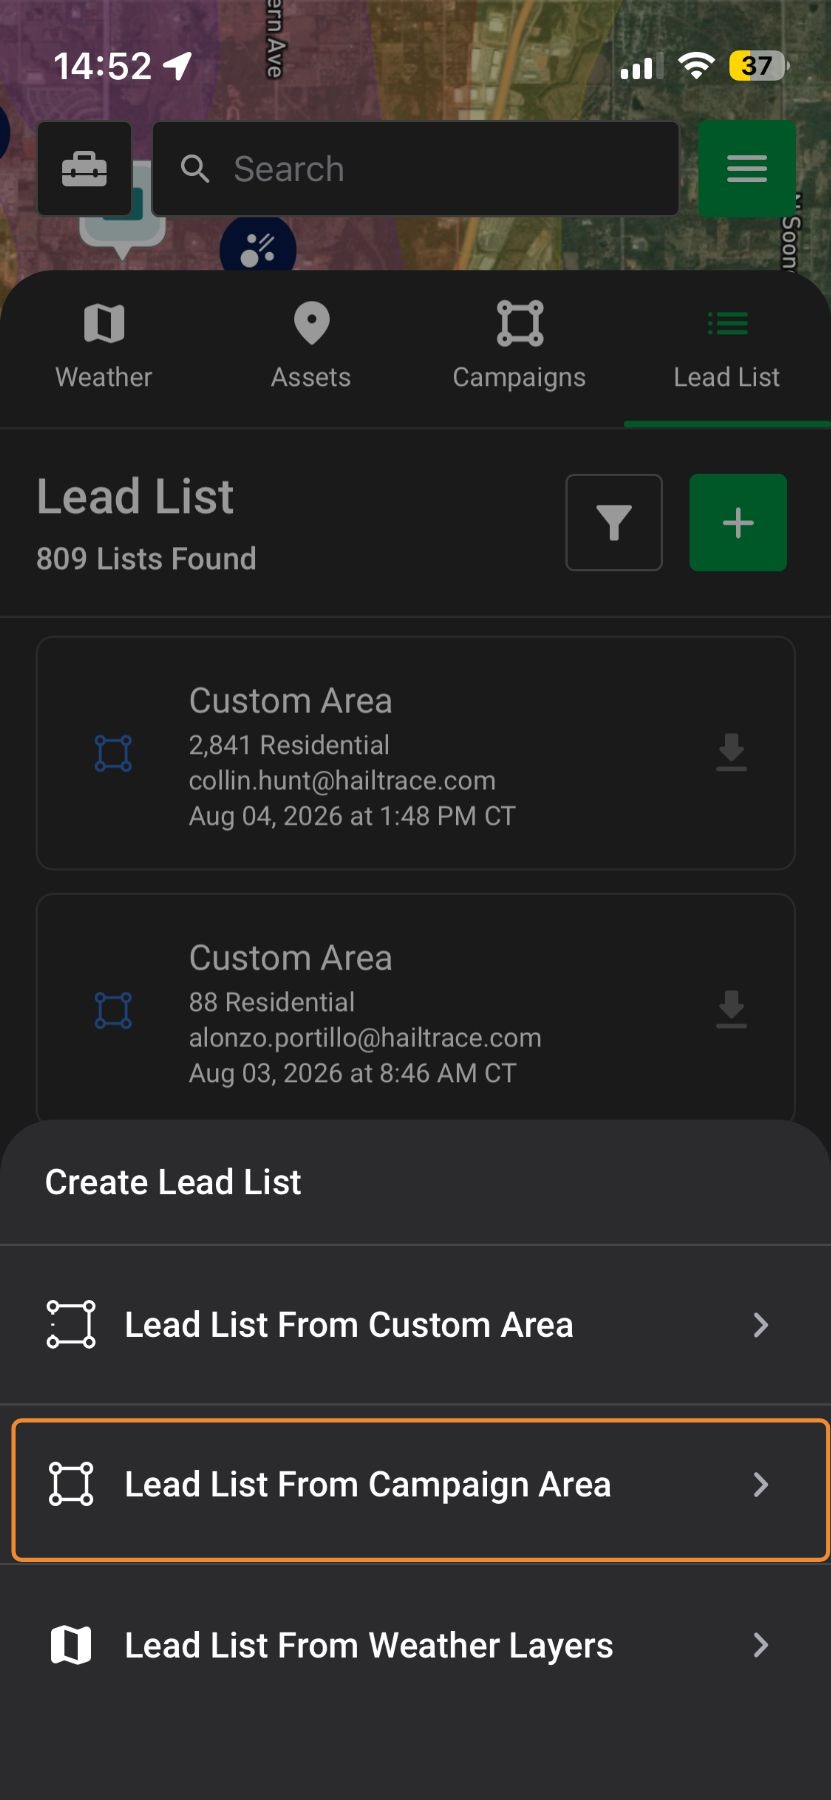Open the briefcase toolbox button
831x1800 pixels.
pos(85,169)
